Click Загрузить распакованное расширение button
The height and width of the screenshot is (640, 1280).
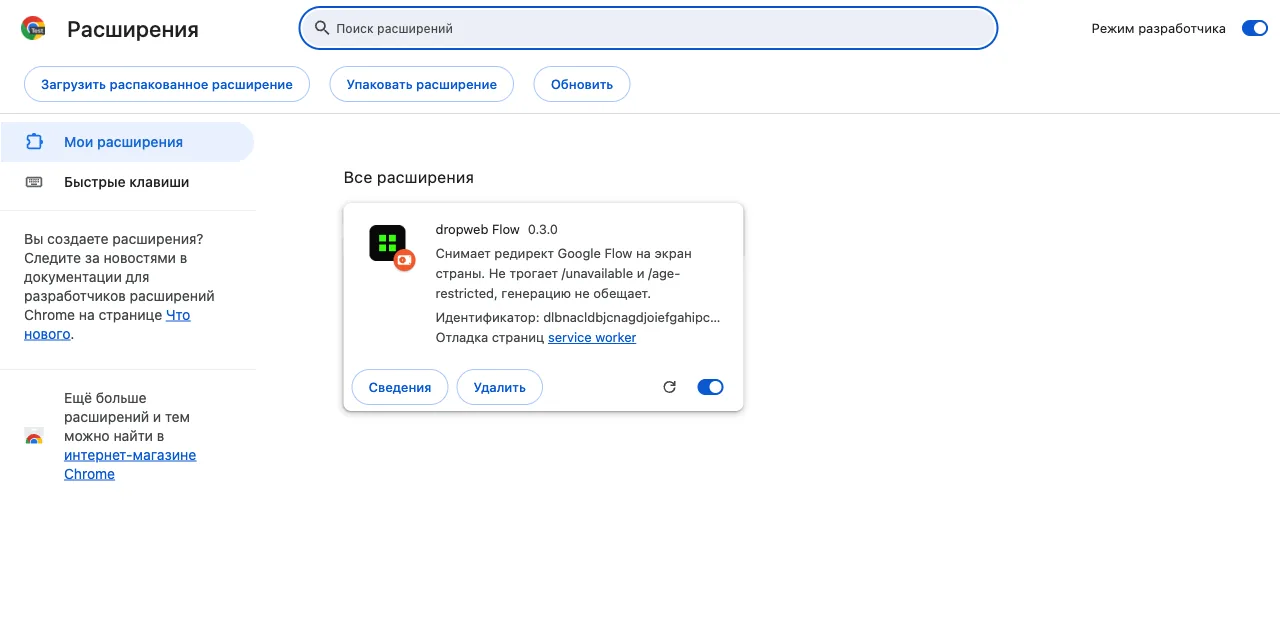pyautogui.click(x=167, y=84)
